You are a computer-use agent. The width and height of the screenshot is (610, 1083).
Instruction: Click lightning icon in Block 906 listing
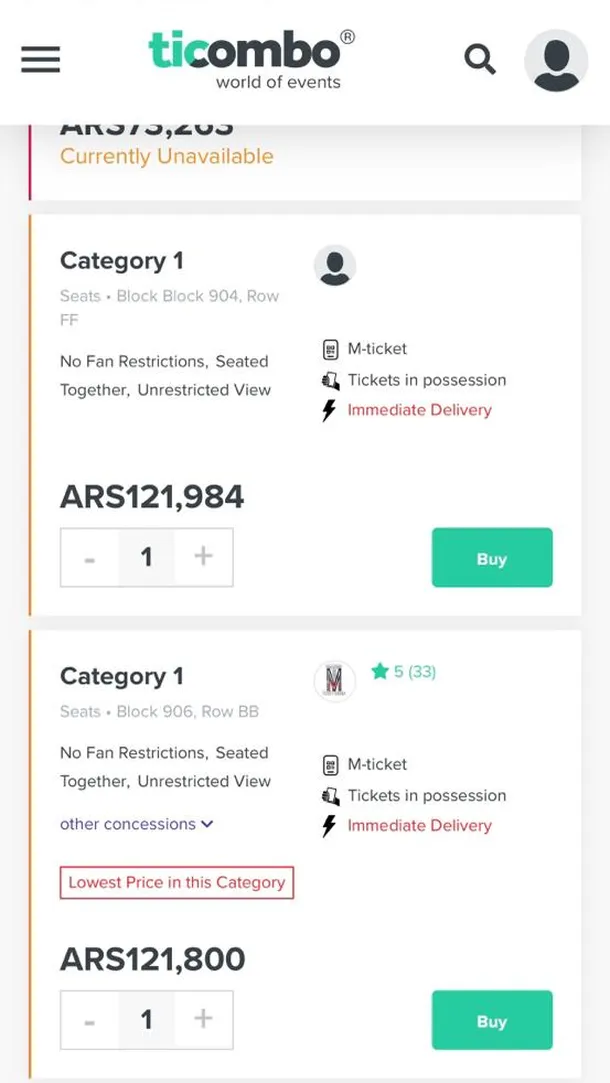point(329,826)
